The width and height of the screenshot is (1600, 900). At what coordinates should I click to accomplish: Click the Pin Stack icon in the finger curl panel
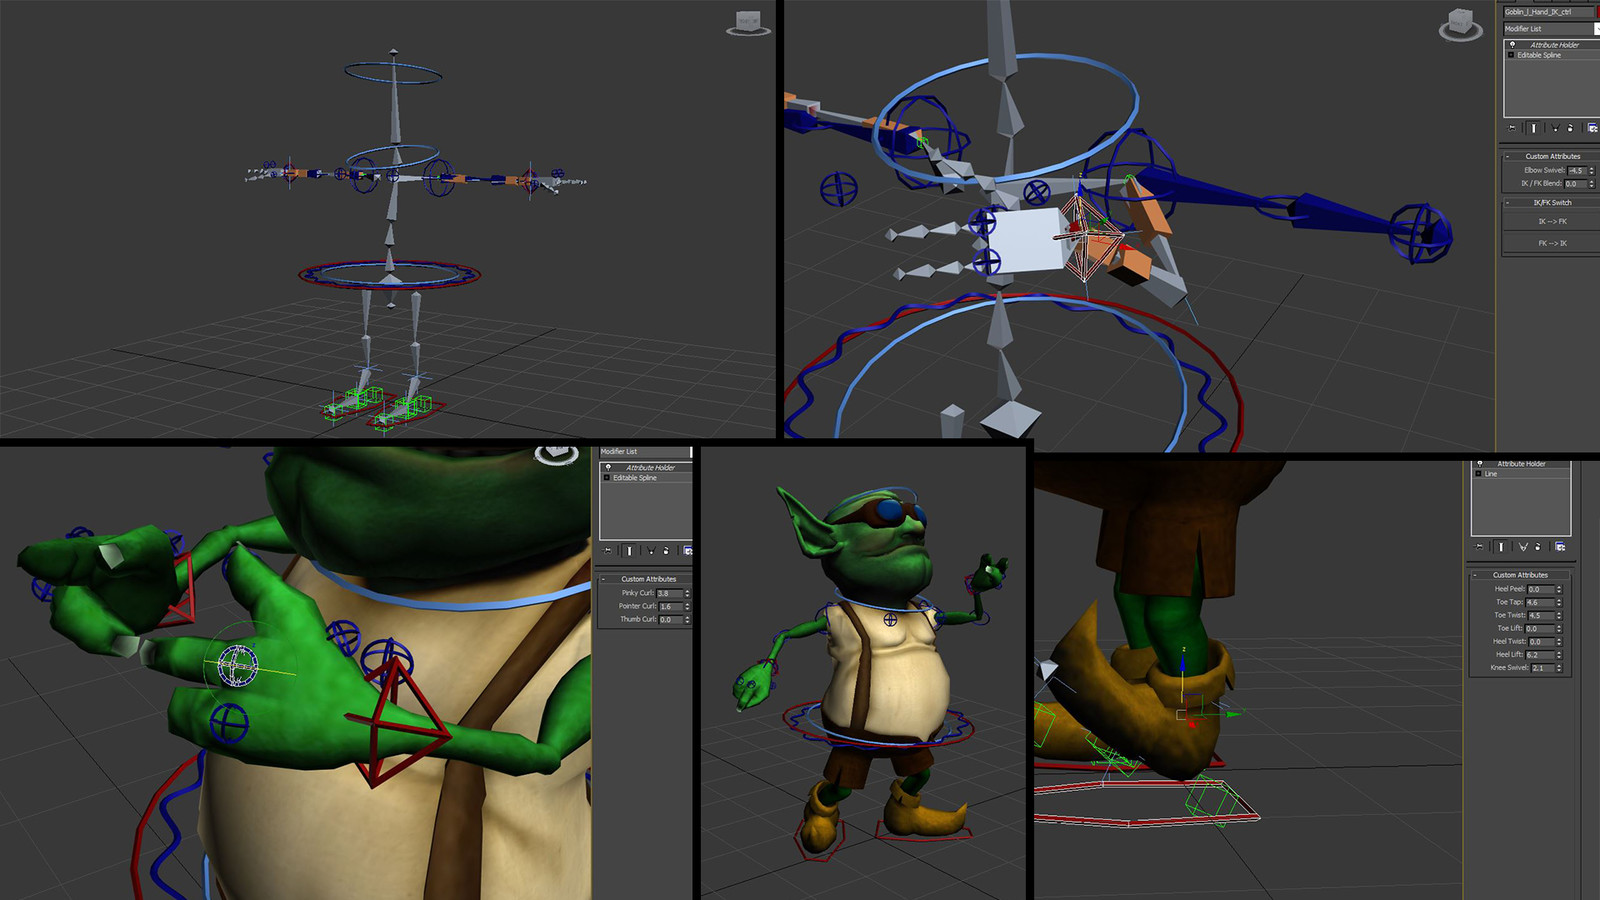[607, 551]
